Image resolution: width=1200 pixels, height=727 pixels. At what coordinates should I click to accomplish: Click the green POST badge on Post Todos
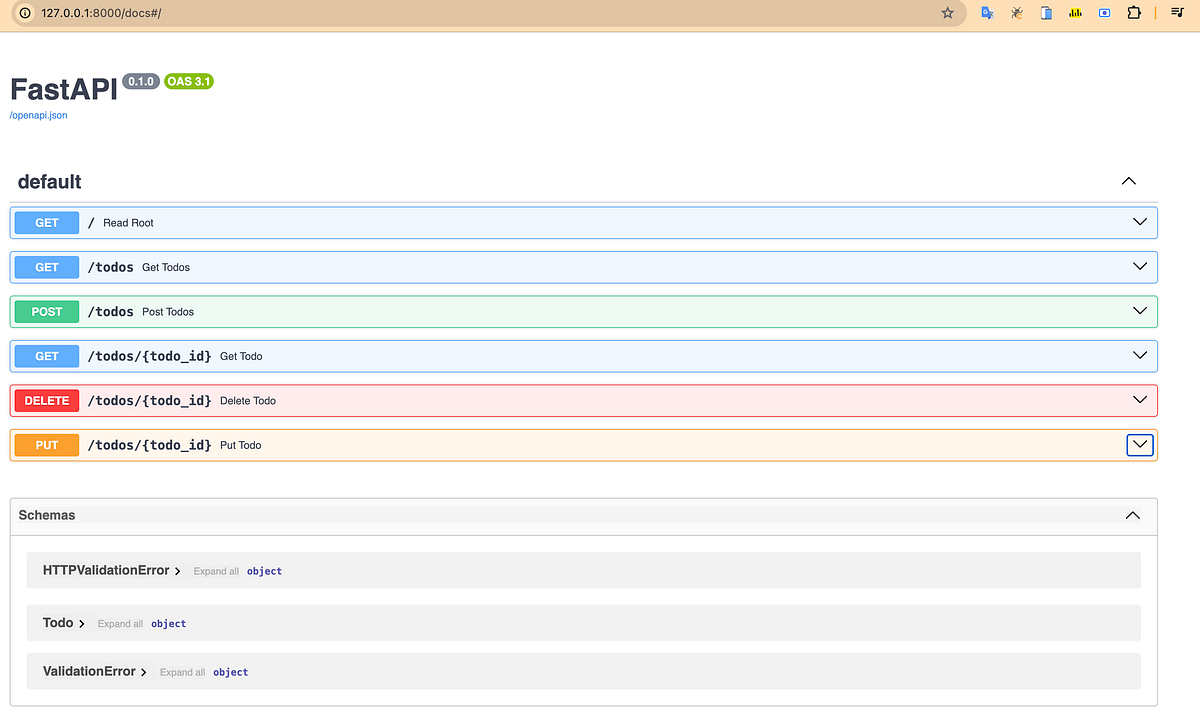coord(46,311)
